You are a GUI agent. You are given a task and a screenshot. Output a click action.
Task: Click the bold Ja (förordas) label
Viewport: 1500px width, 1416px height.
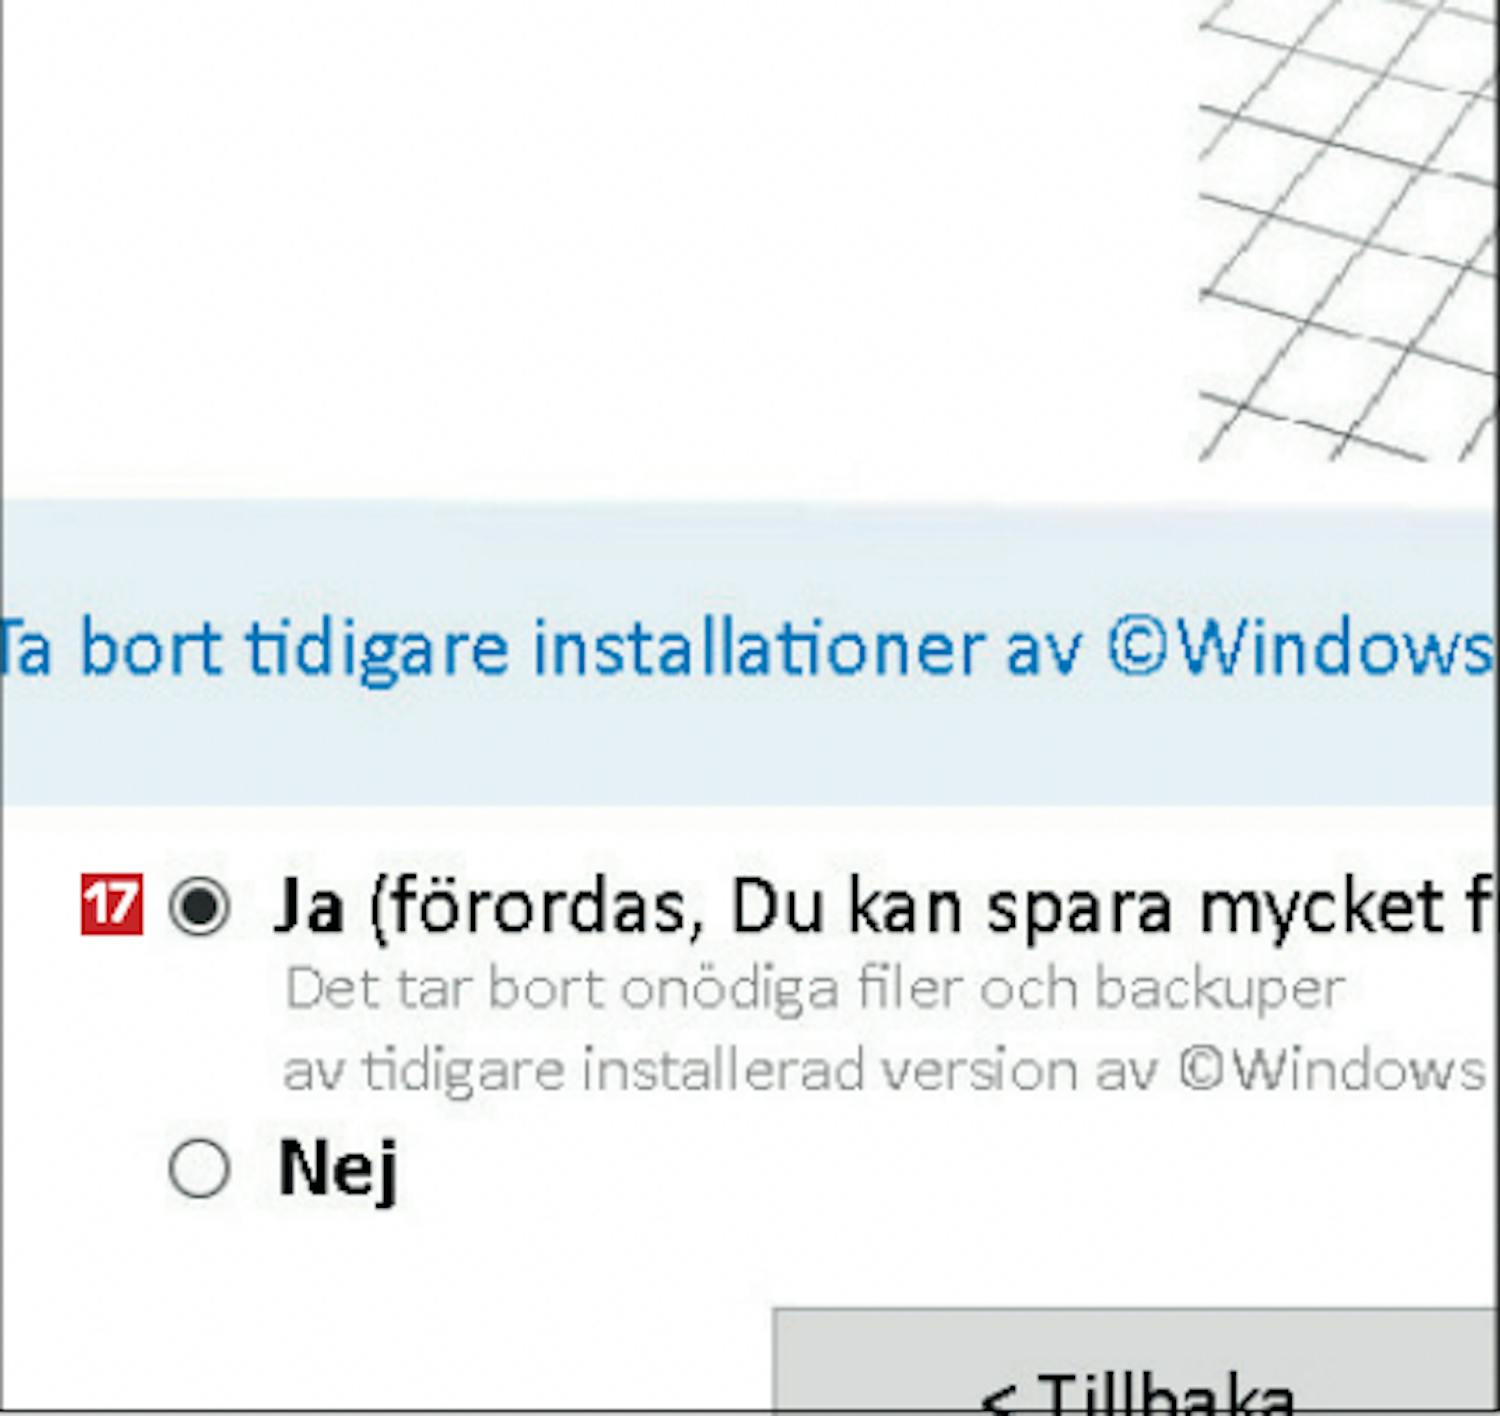[x=886, y=908]
